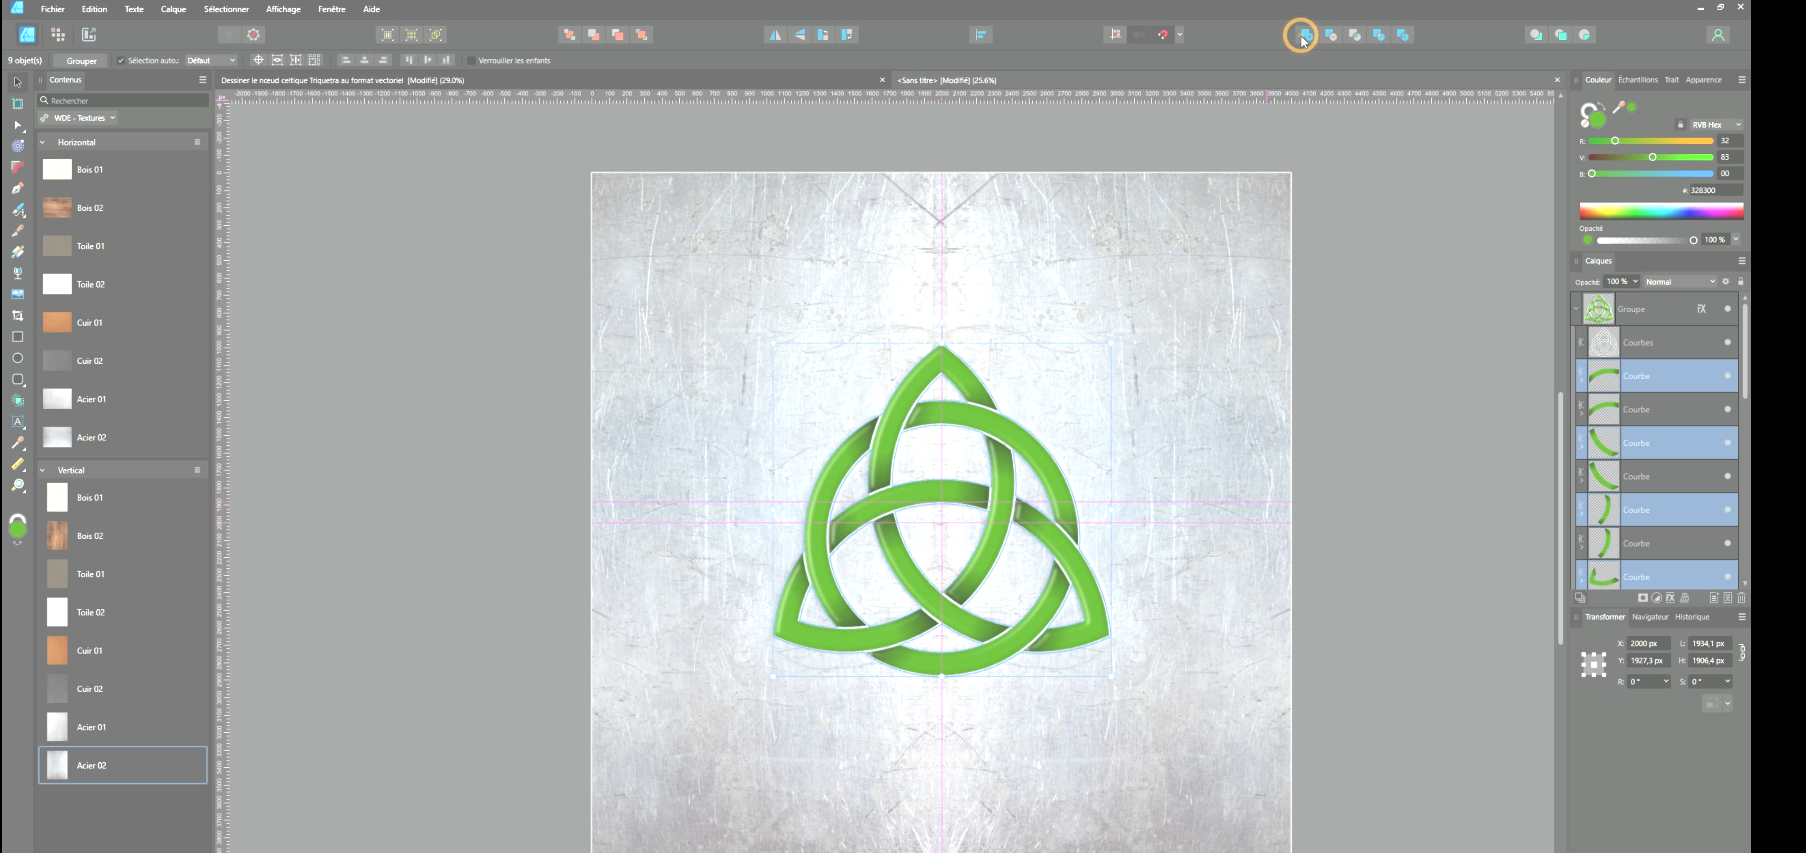Enable Verrouiller les enfants checkbox
The width and height of the screenshot is (1806, 853).
(471, 61)
